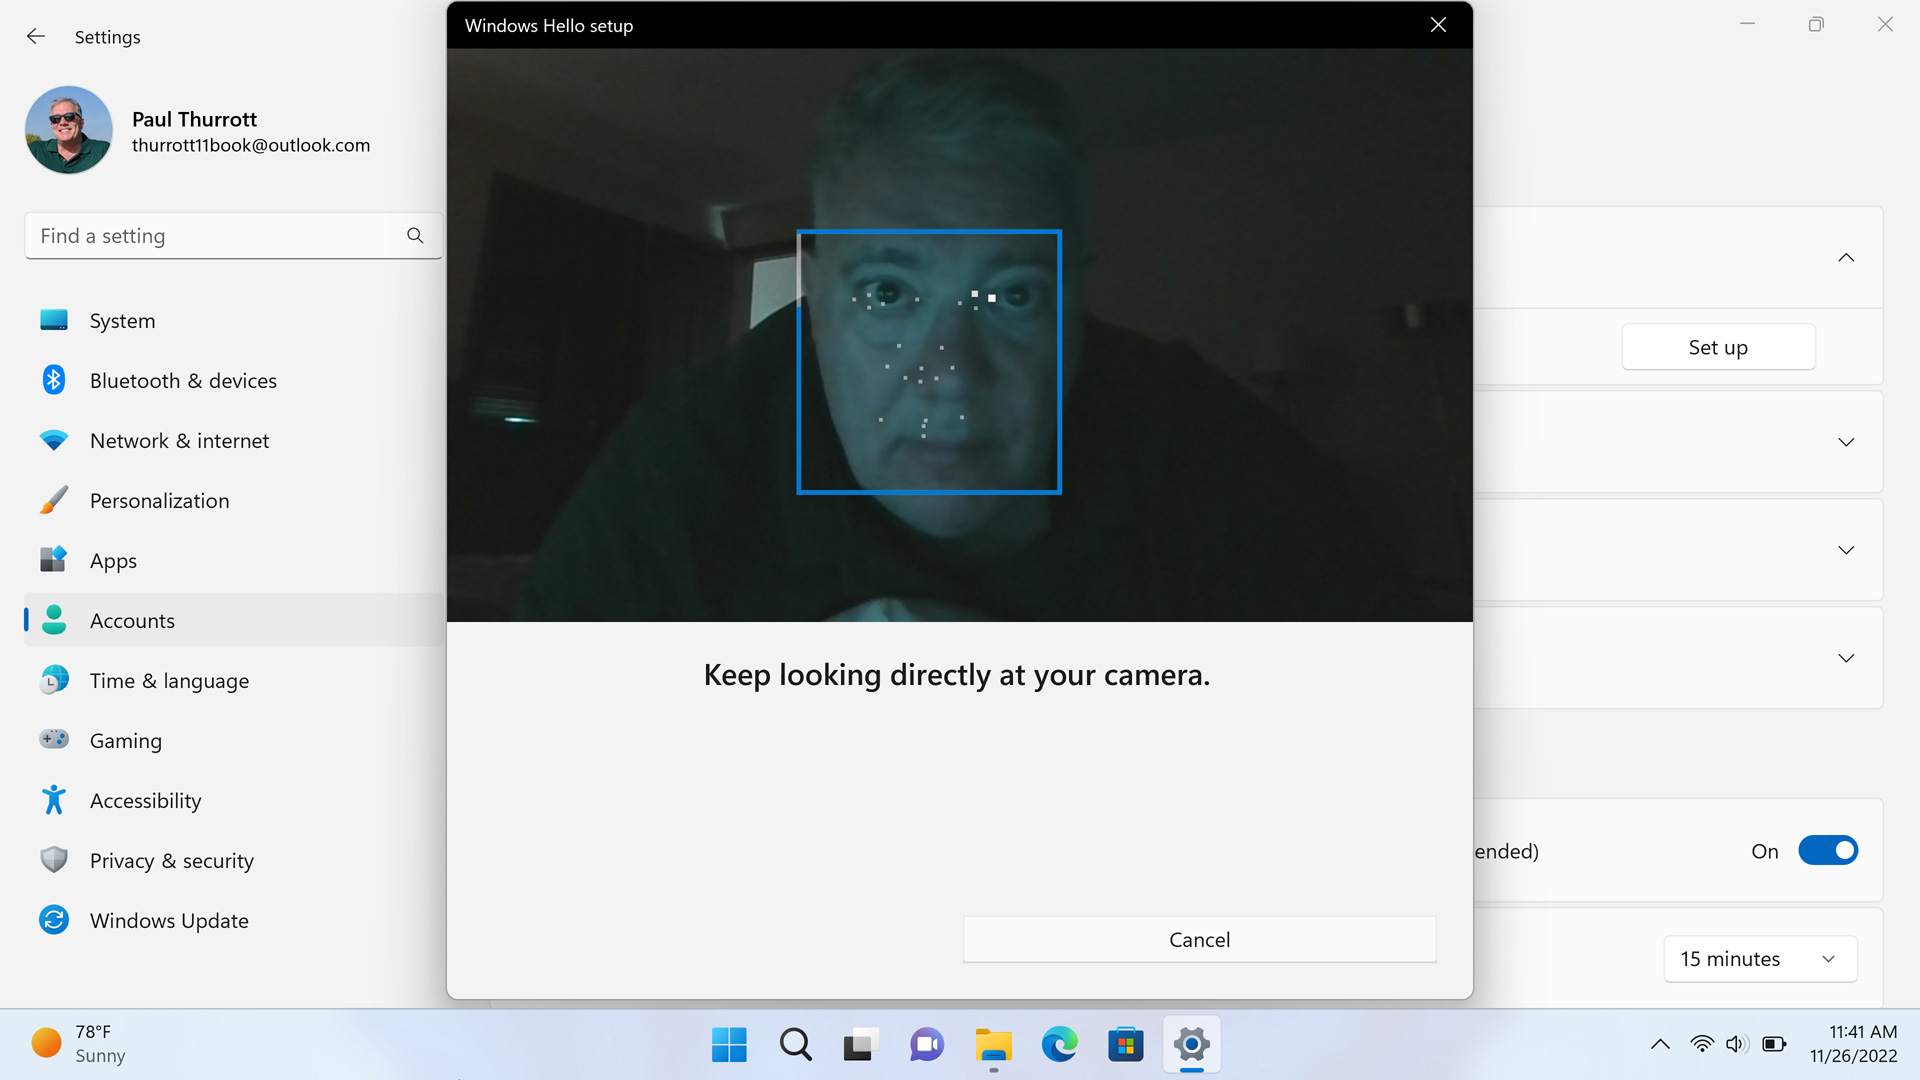
Task: Click the Personalization paintbrush icon
Action: [x=54, y=500]
